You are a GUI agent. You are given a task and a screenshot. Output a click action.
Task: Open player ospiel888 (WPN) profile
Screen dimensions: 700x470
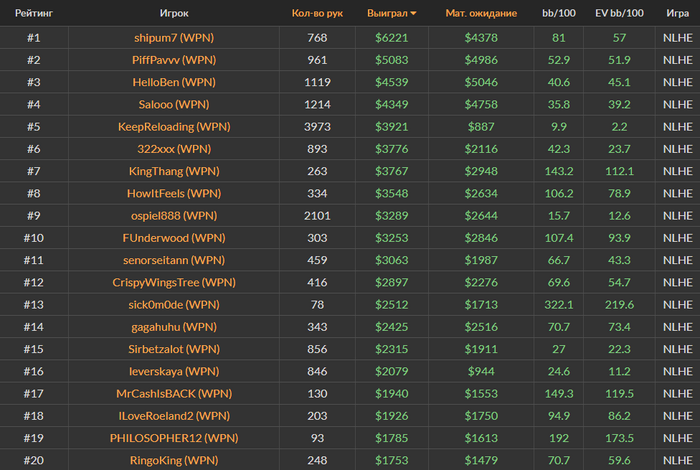(x=174, y=216)
